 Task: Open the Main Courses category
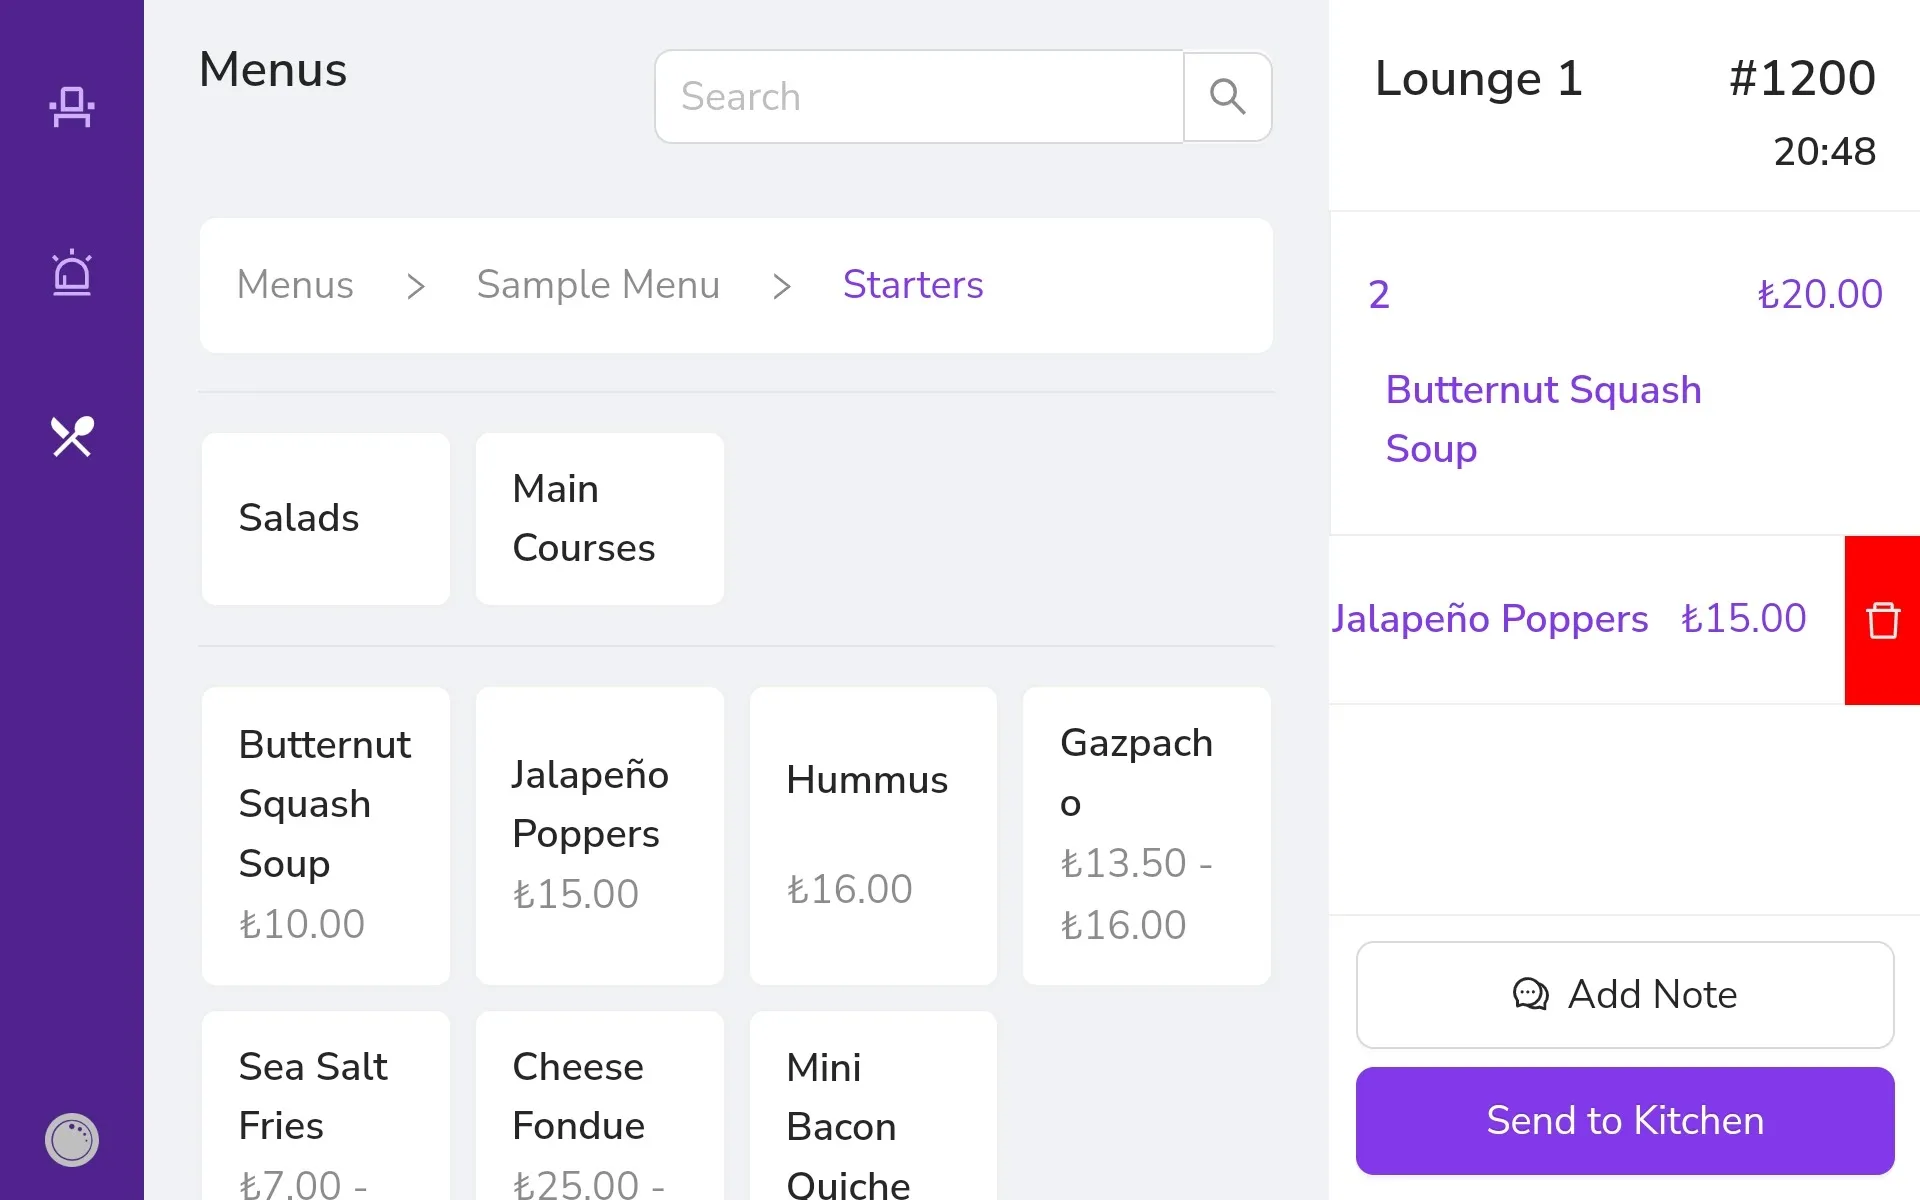pos(600,519)
